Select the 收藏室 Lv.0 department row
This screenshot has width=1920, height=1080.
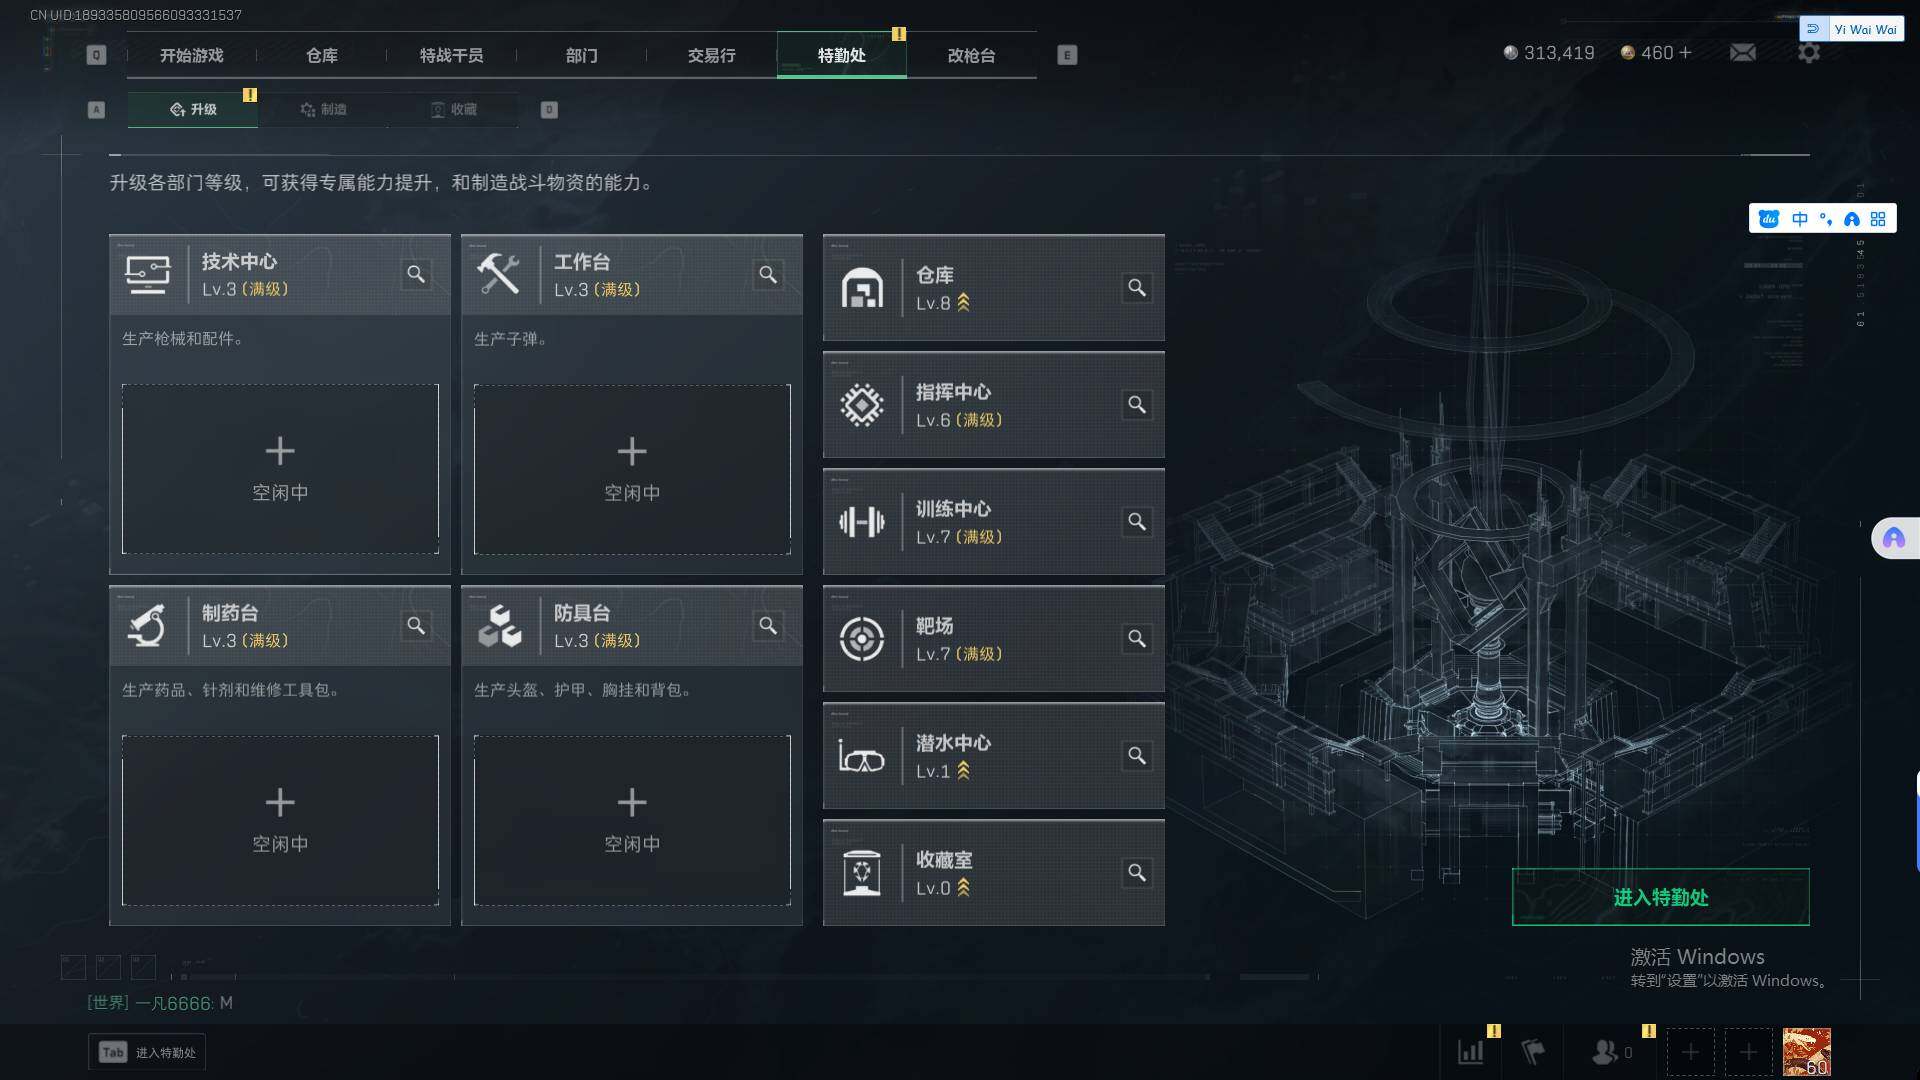(993, 873)
